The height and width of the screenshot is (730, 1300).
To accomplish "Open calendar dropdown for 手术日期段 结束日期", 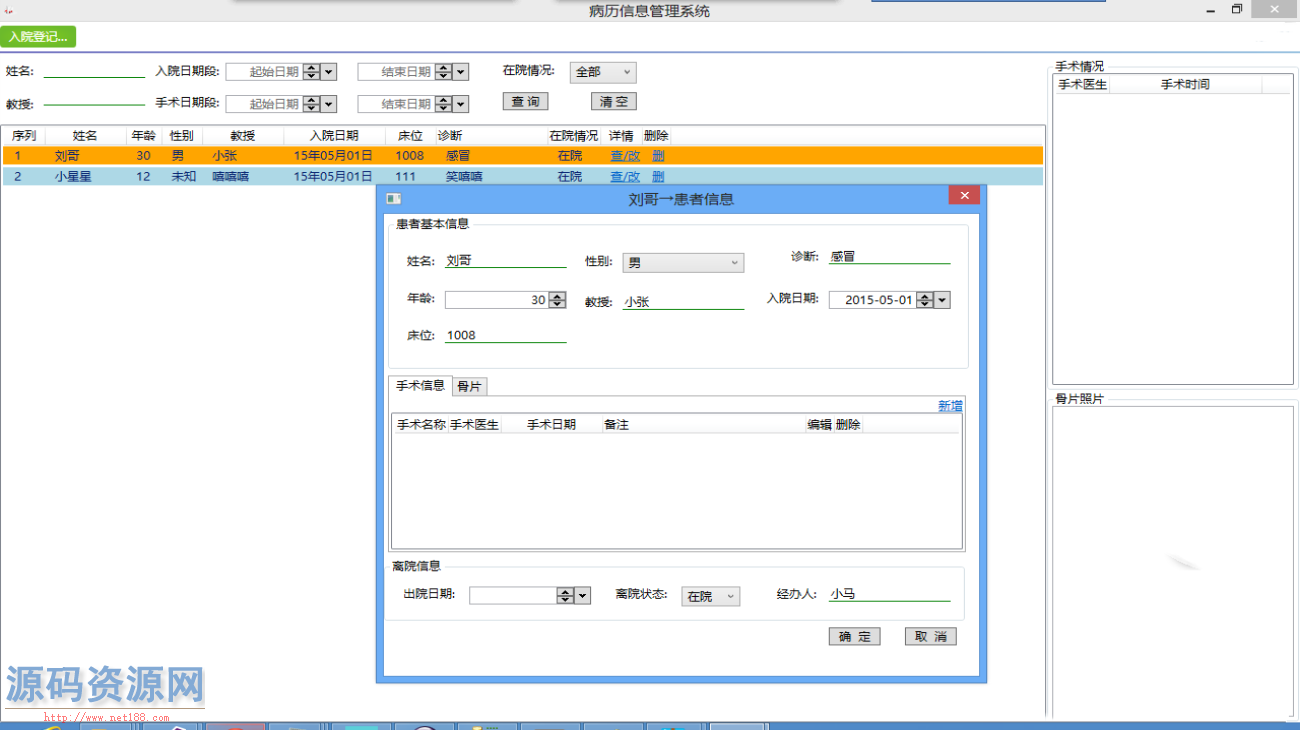I will (461, 104).
